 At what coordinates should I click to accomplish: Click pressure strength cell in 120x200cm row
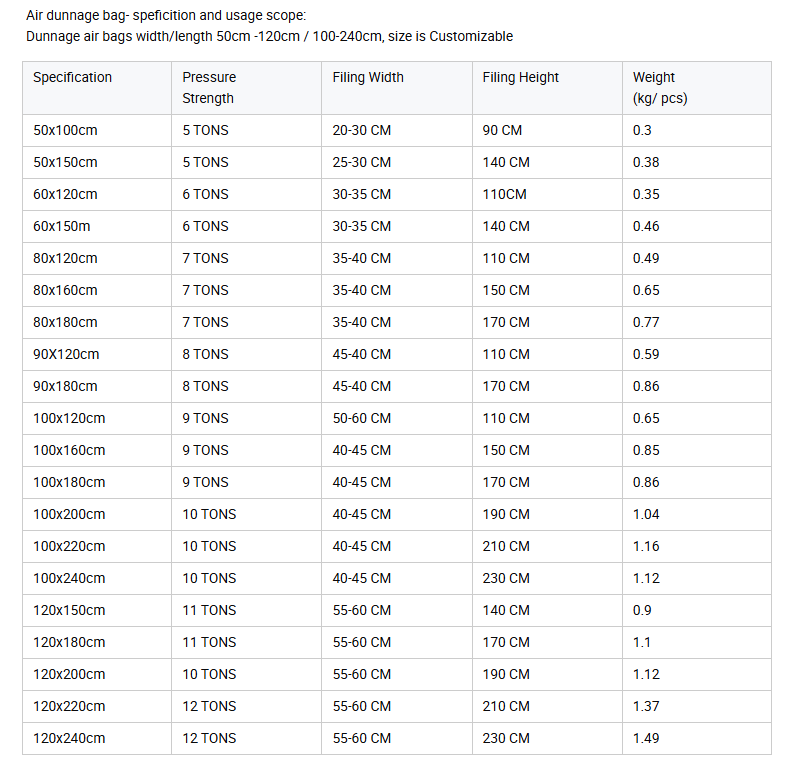(x=247, y=674)
